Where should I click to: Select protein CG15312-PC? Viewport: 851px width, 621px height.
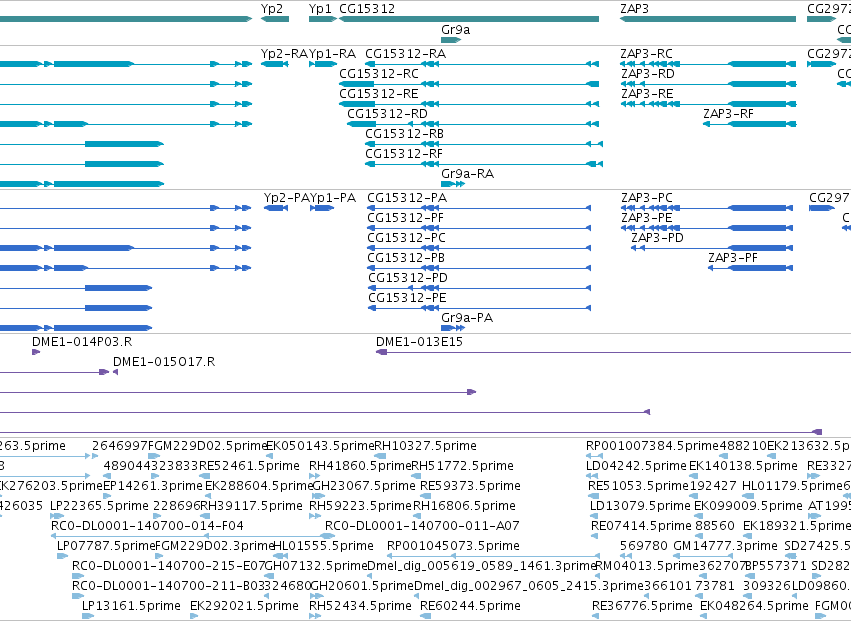pos(407,238)
